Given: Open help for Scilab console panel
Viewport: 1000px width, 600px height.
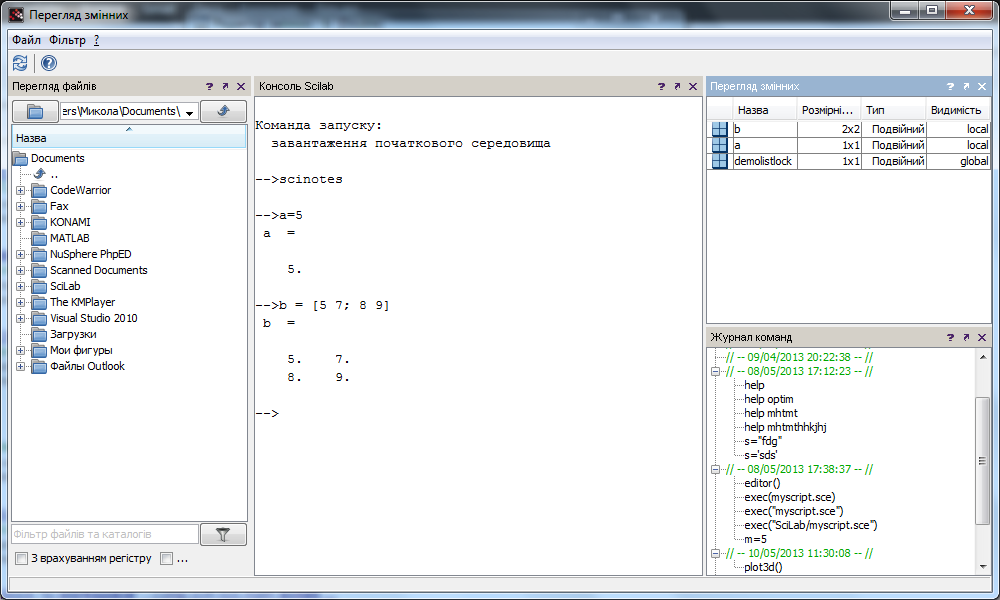Looking at the screenshot, I should [x=661, y=86].
